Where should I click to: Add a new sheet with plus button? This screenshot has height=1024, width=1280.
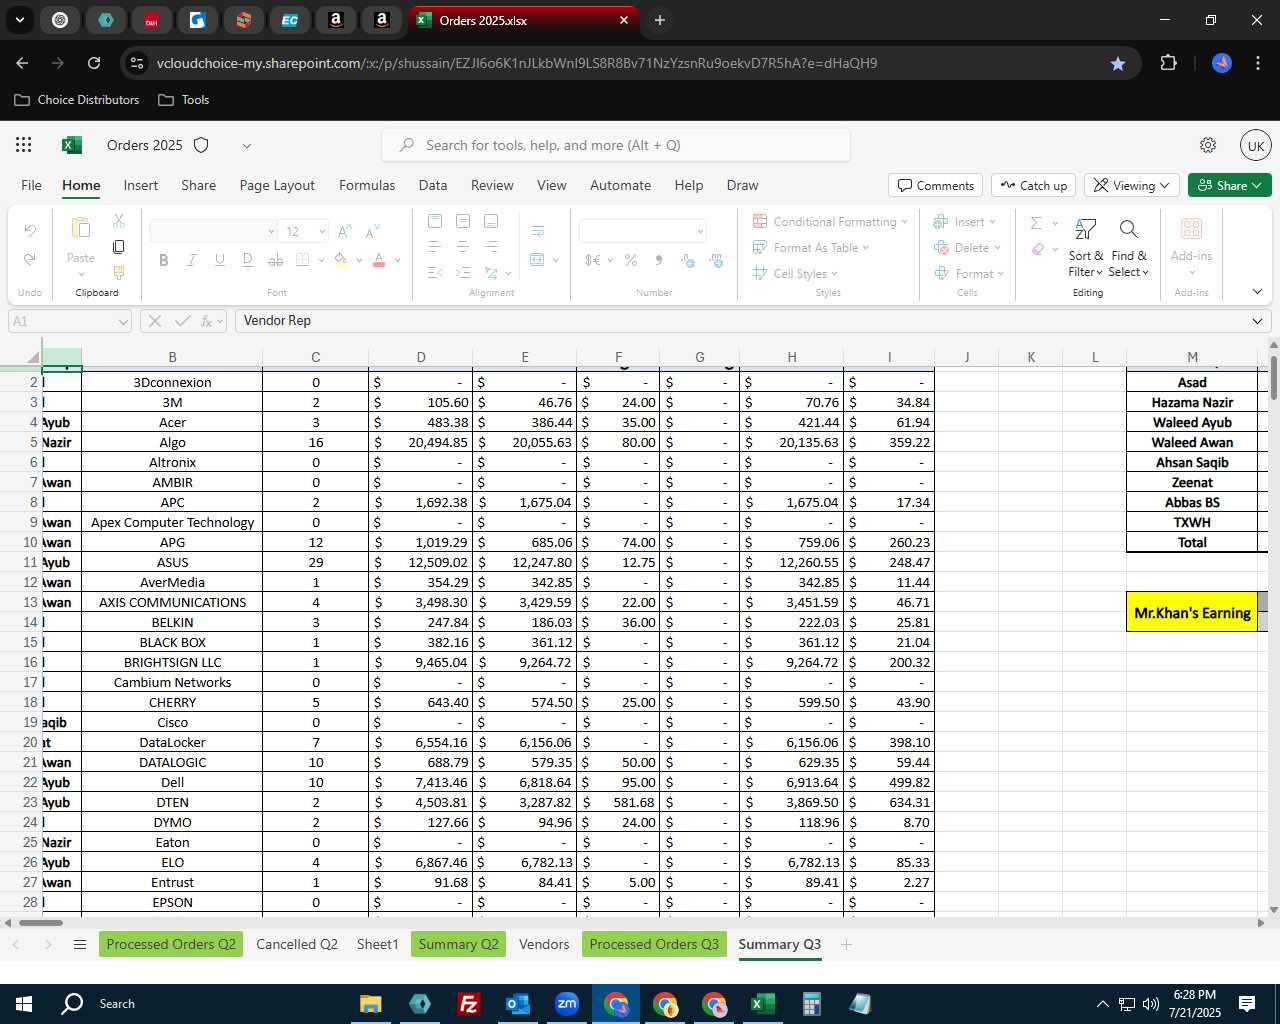click(x=846, y=944)
